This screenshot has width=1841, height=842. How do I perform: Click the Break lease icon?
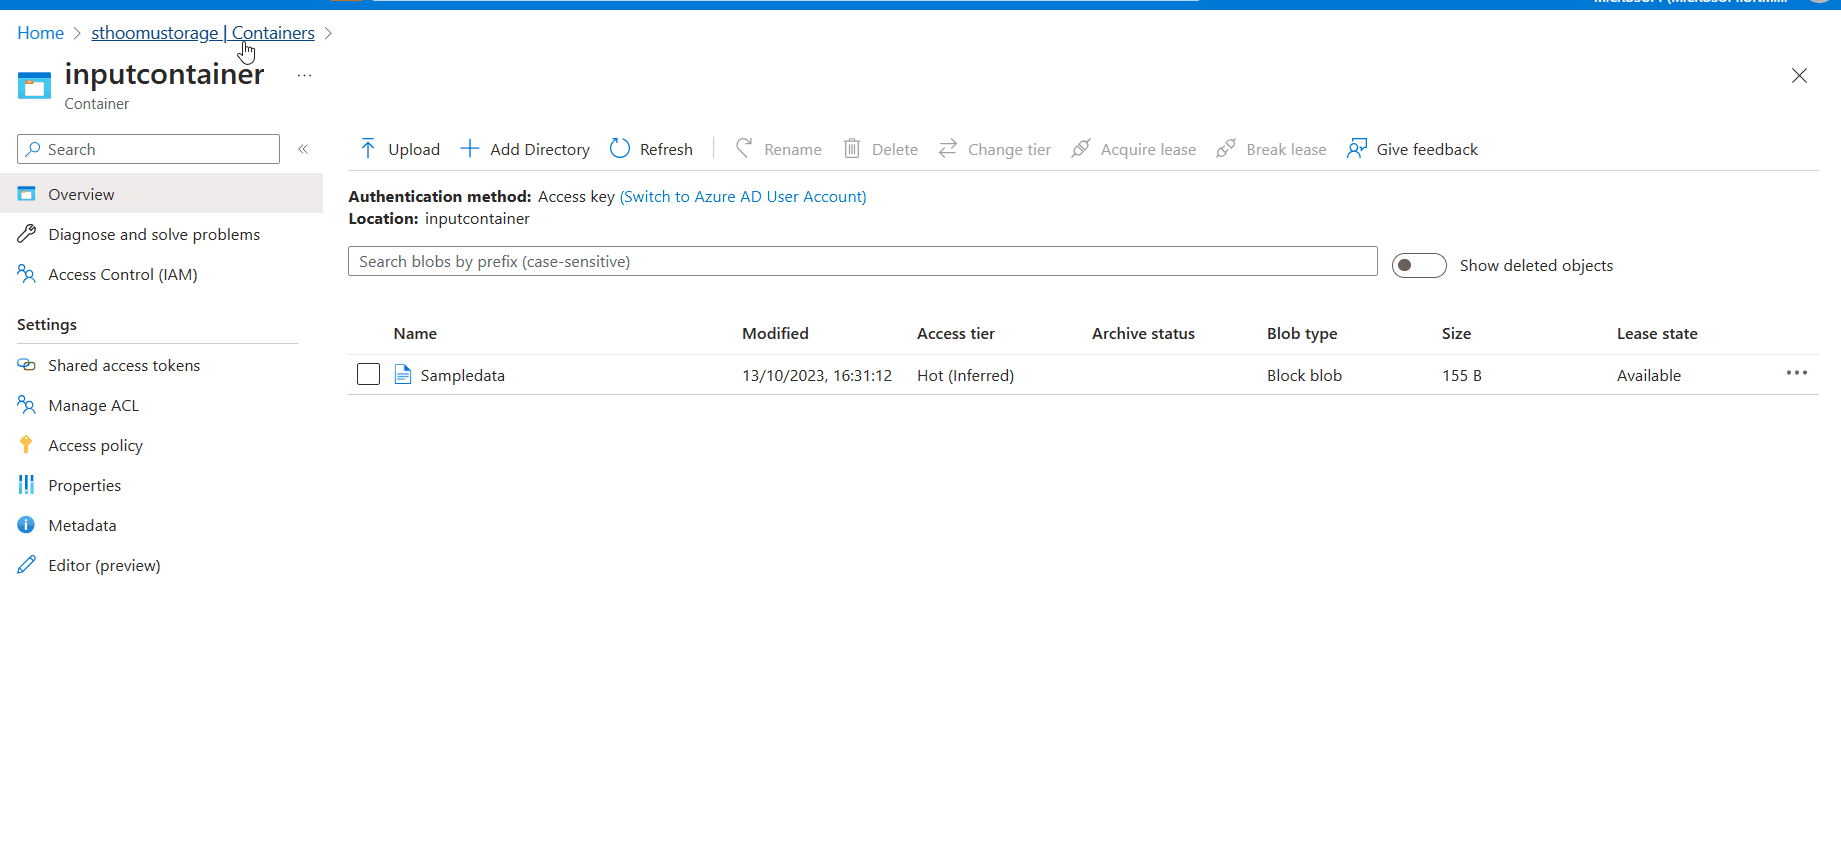pyautogui.click(x=1226, y=149)
